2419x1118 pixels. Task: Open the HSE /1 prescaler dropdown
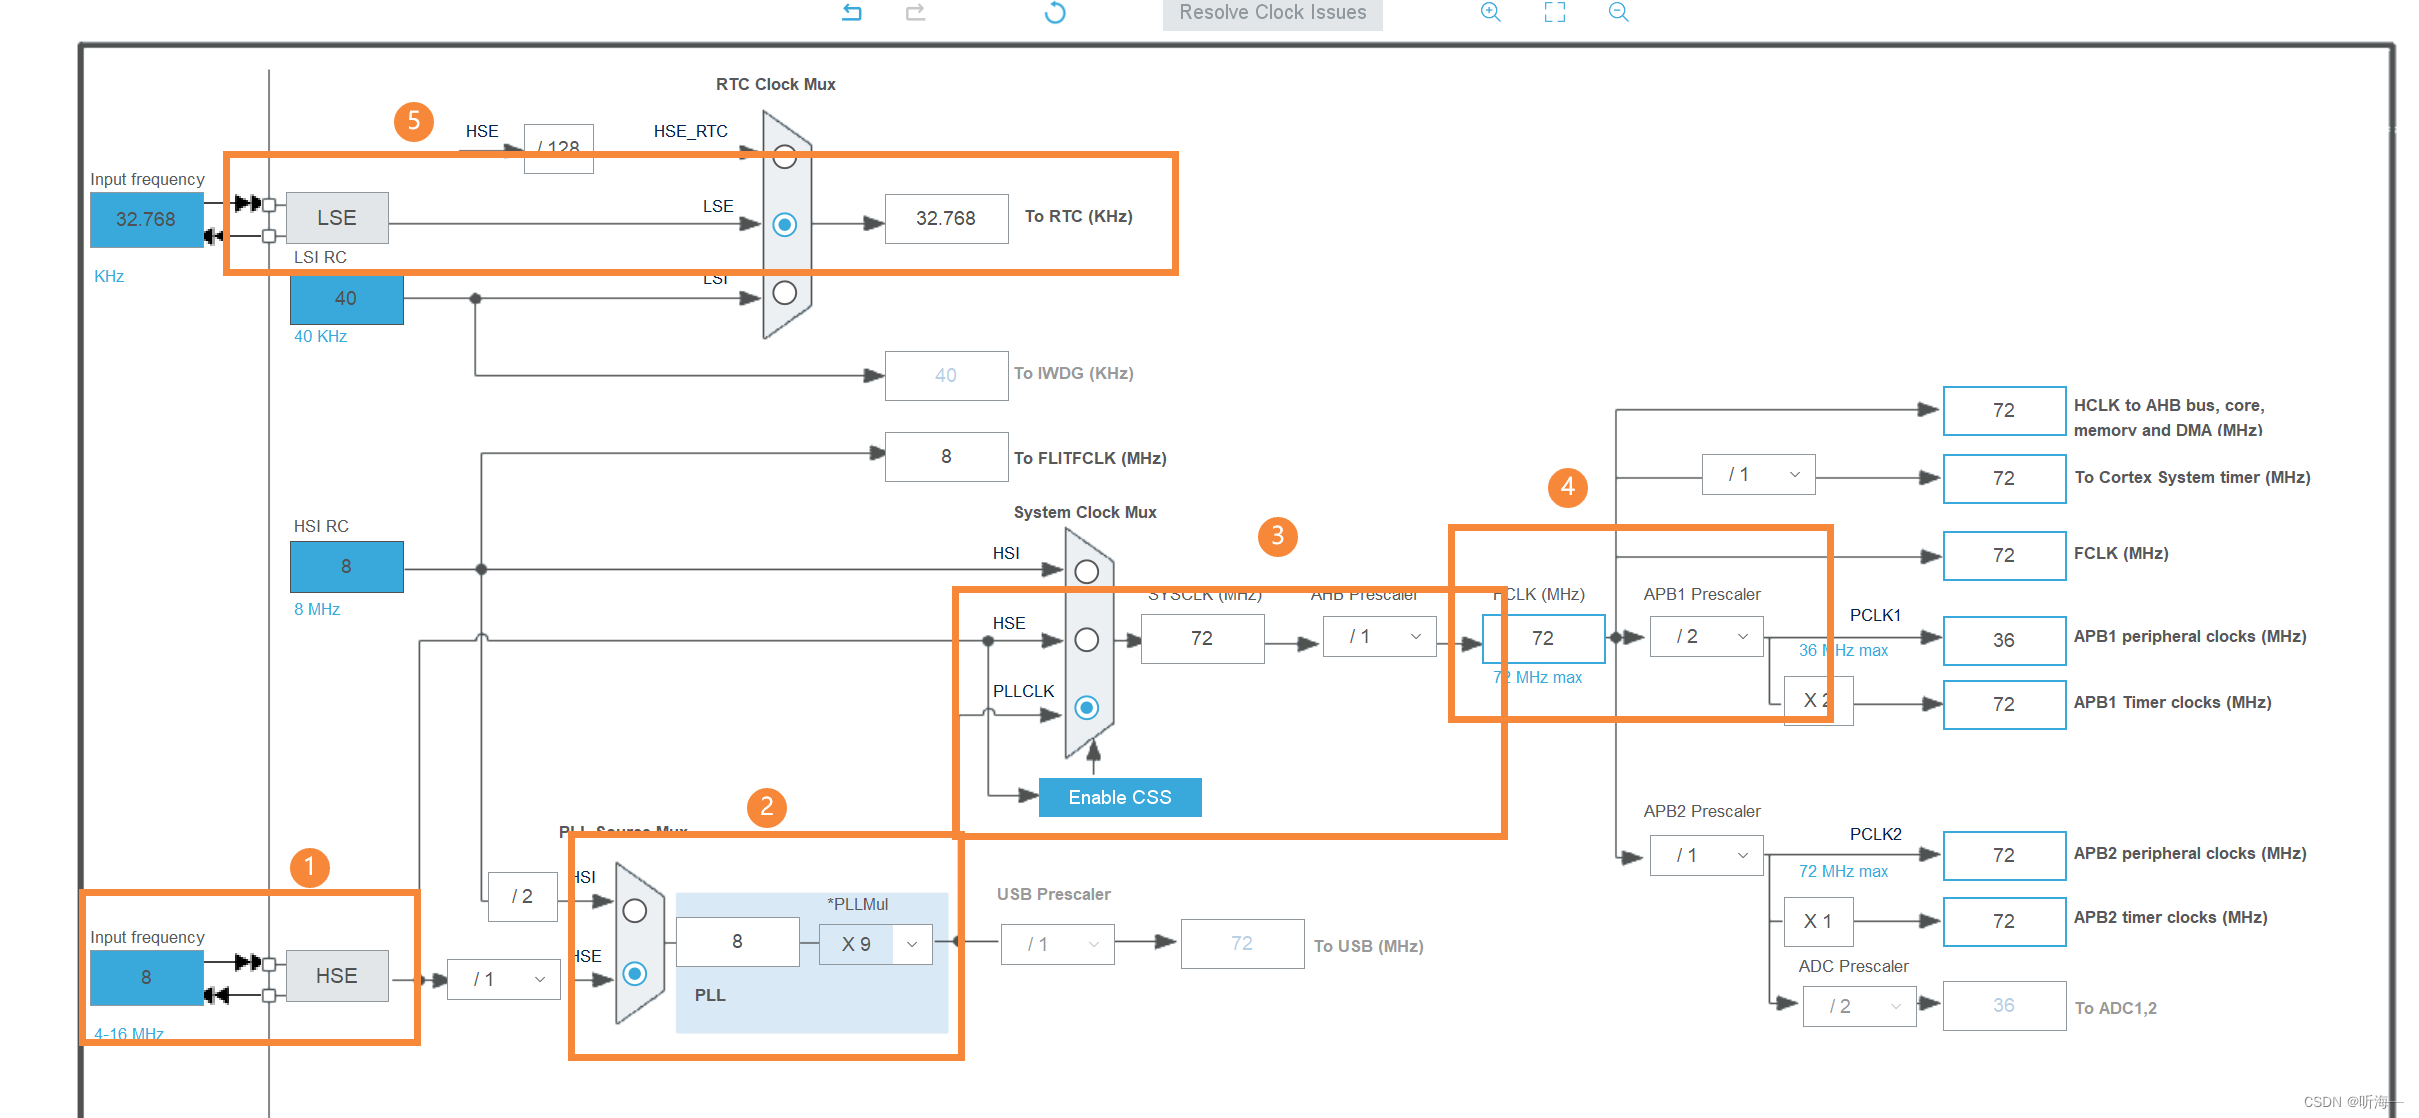[x=504, y=979]
